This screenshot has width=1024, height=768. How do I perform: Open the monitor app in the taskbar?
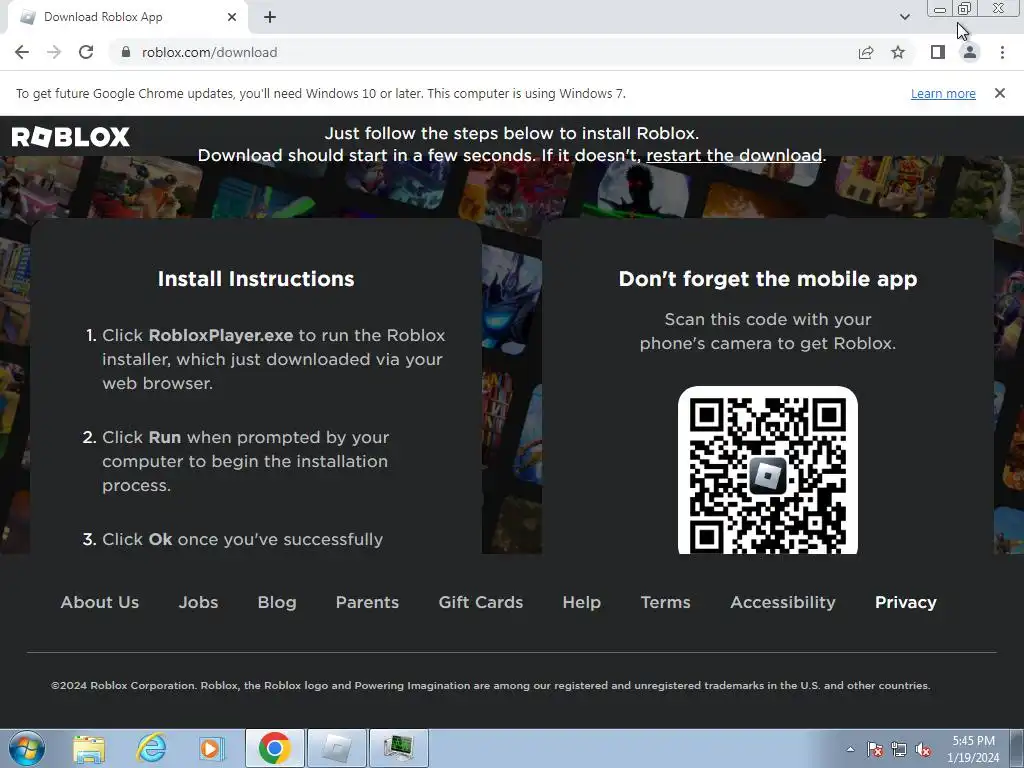tap(399, 748)
